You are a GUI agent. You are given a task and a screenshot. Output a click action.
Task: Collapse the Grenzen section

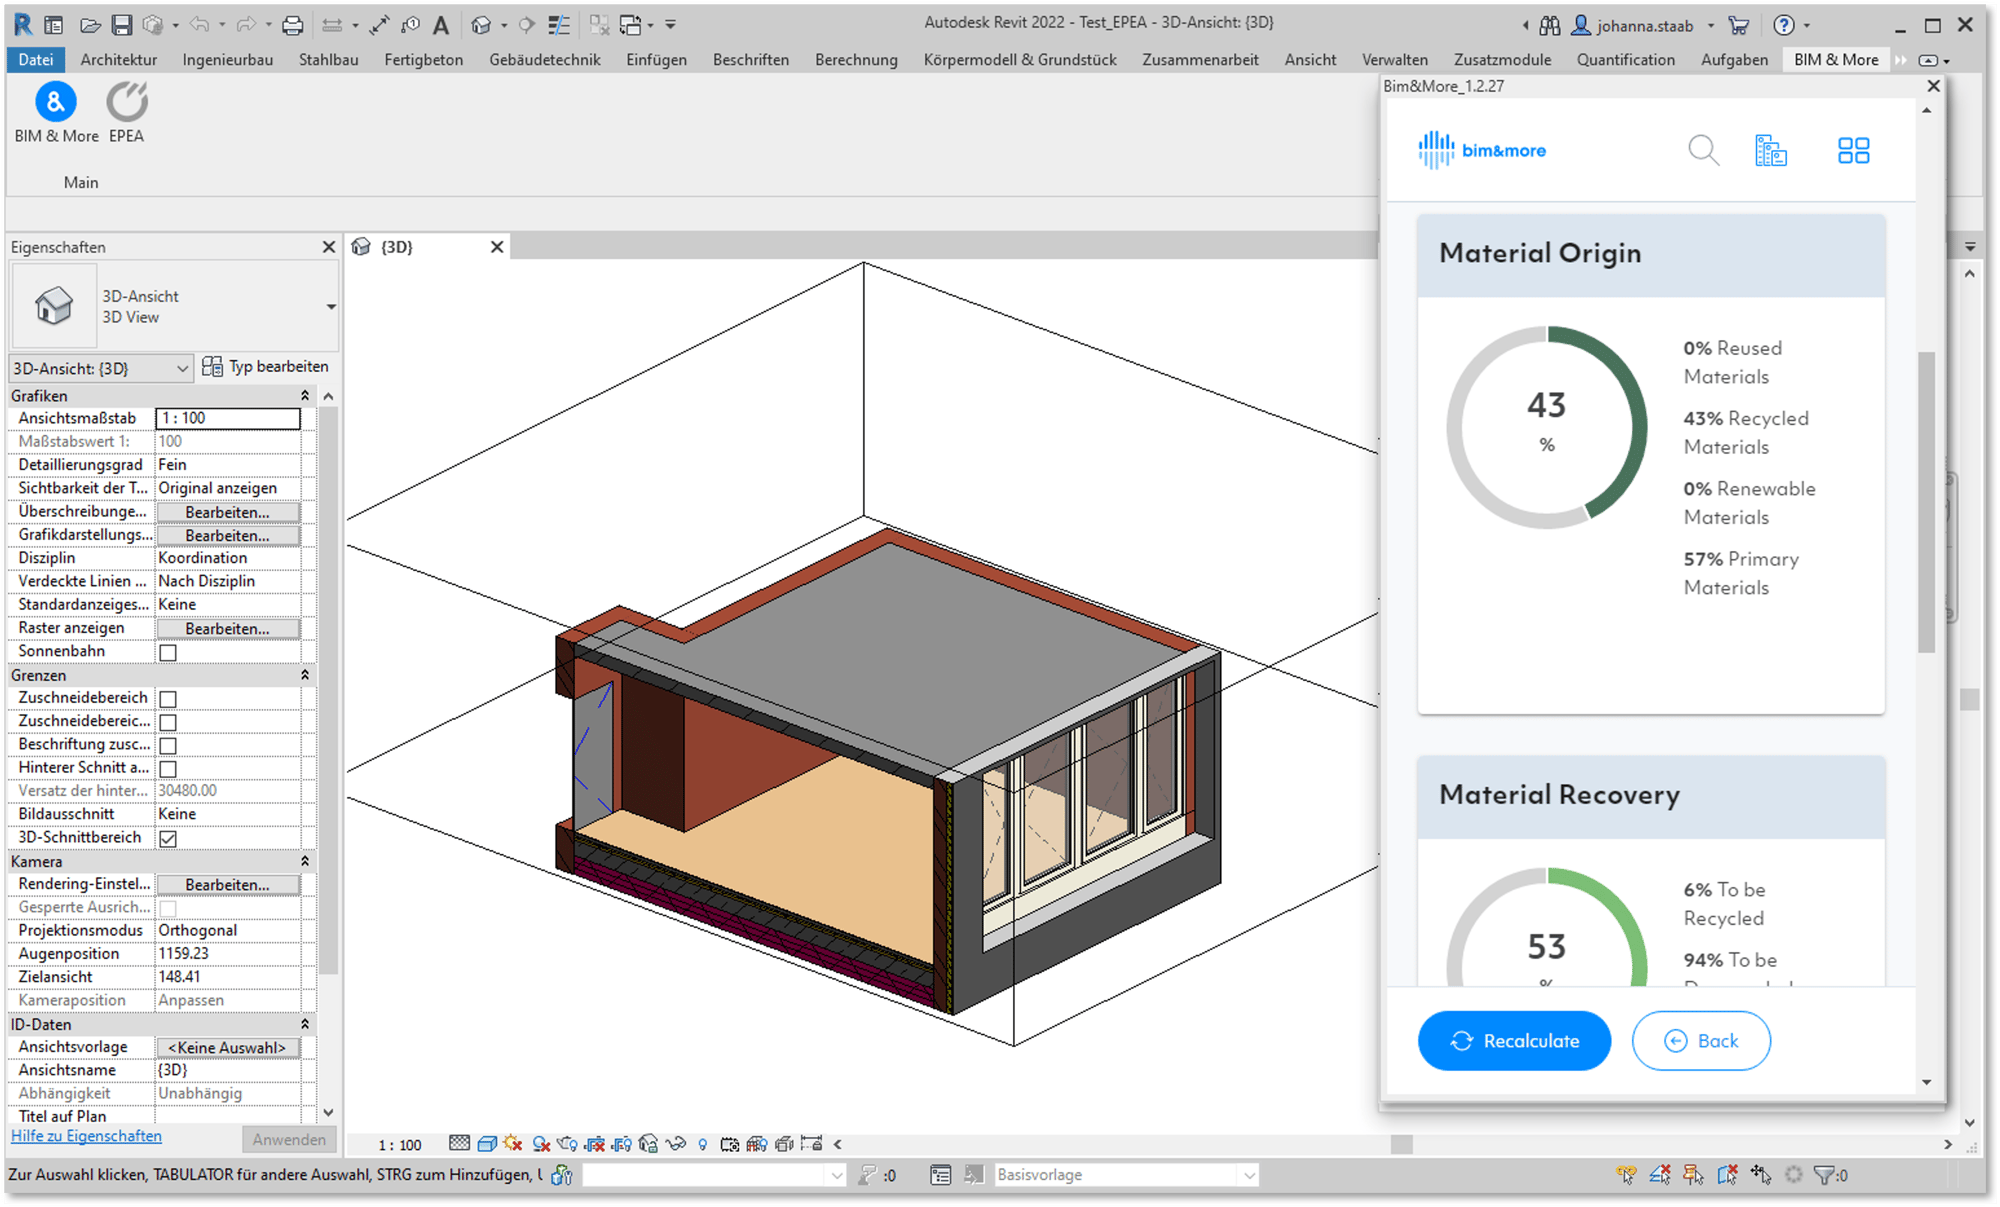(304, 675)
